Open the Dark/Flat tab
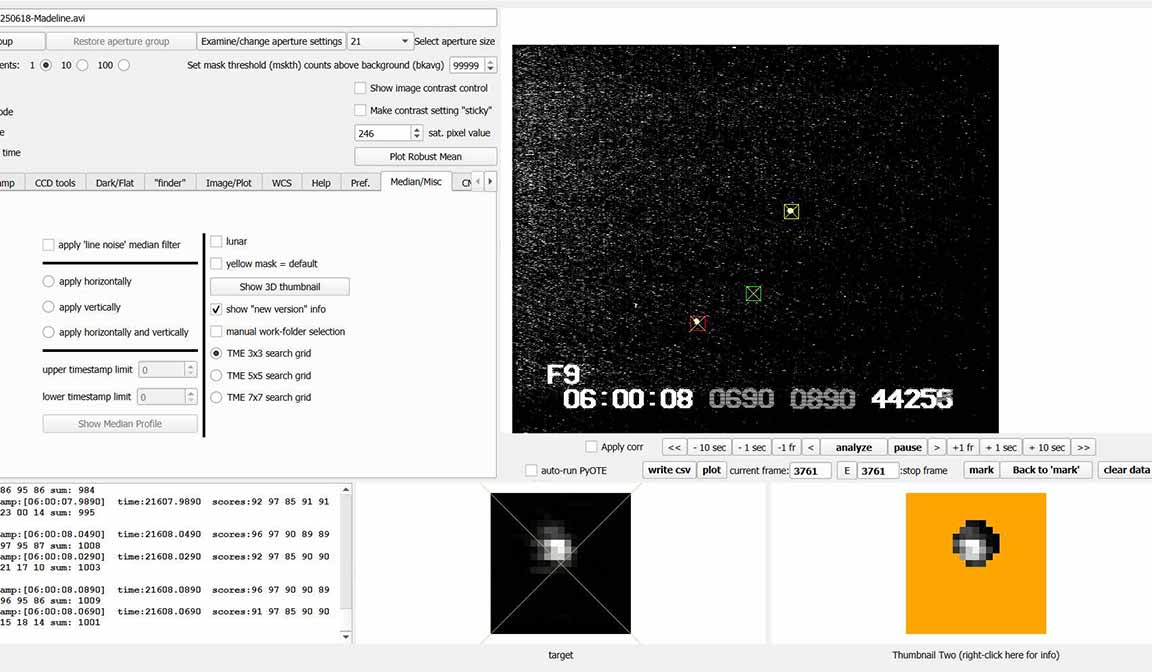 tap(113, 183)
